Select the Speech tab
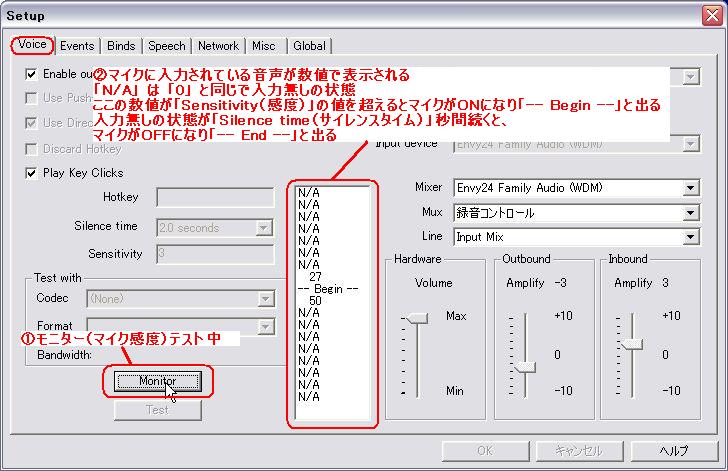The image size is (728, 471). click(166, 45)
